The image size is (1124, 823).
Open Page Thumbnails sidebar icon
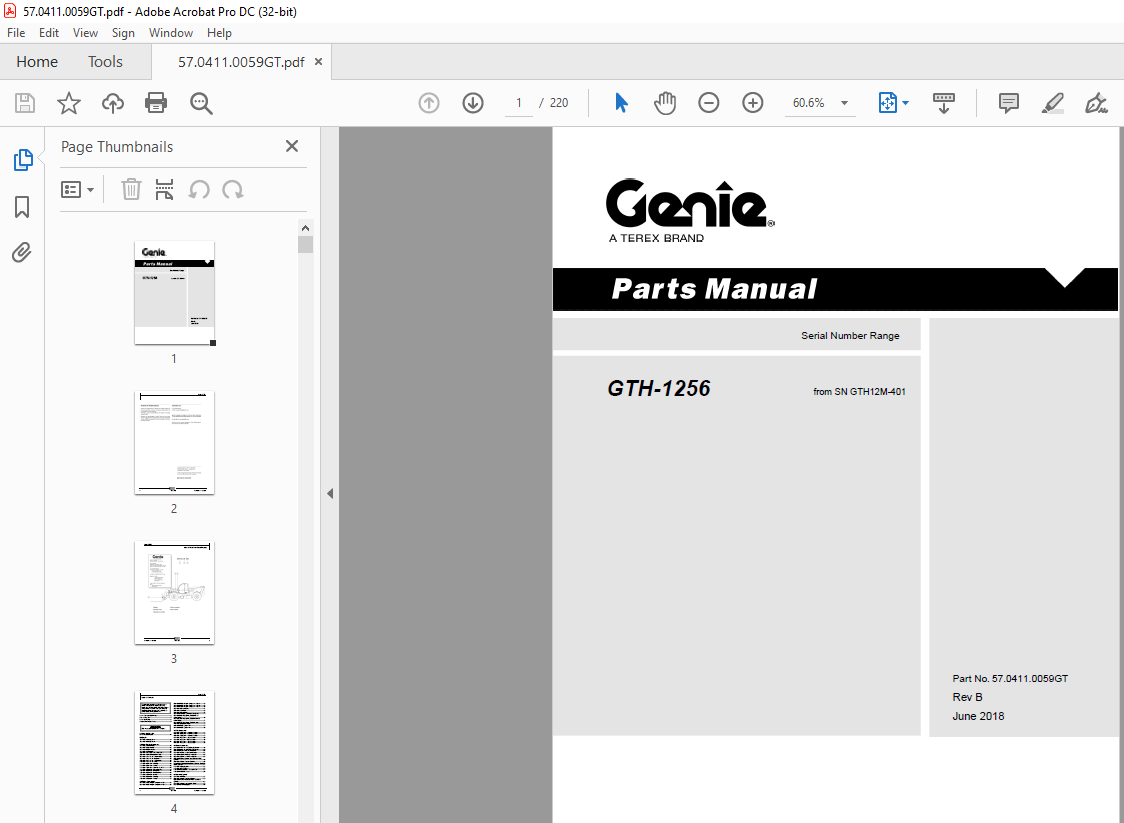pos(23,160)
